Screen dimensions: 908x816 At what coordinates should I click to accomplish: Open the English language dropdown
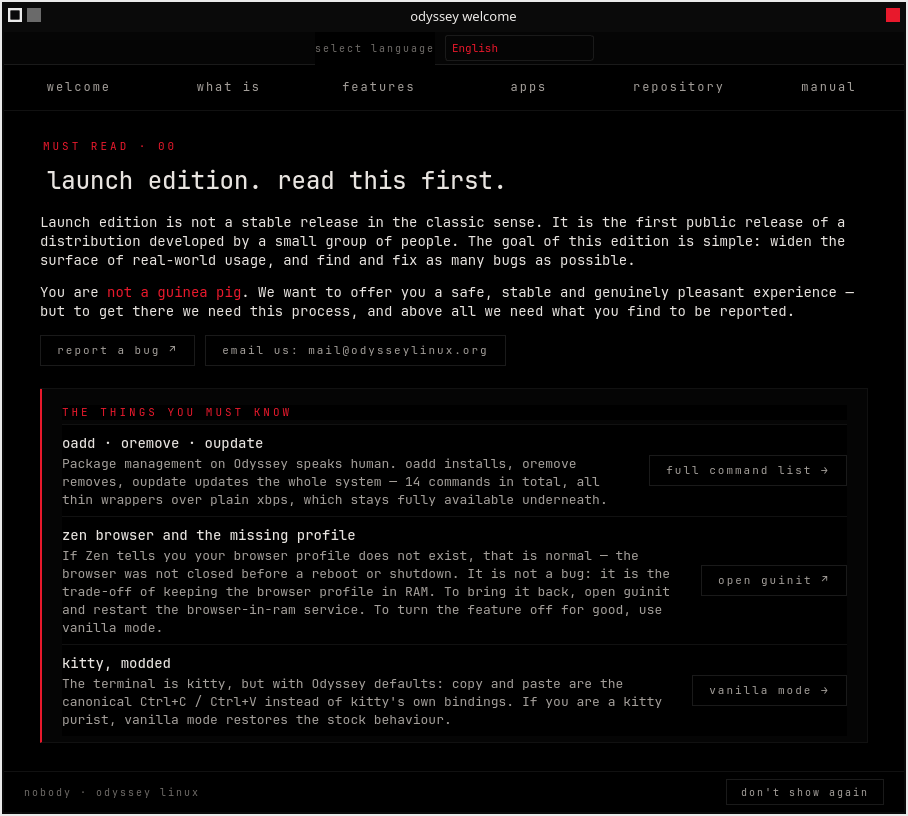click(x=519, y=48)
